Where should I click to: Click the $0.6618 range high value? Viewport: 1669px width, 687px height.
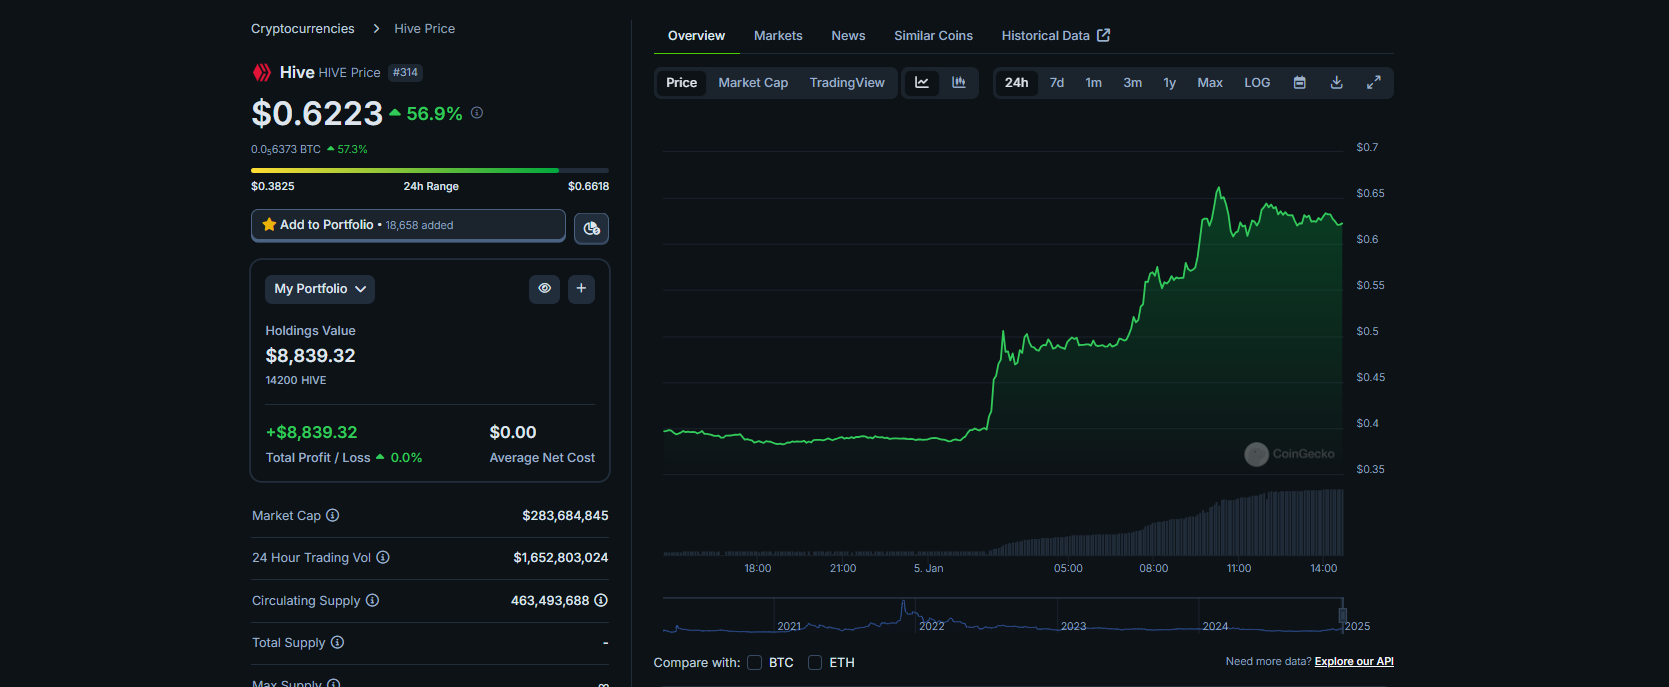(x=588, y=186)
